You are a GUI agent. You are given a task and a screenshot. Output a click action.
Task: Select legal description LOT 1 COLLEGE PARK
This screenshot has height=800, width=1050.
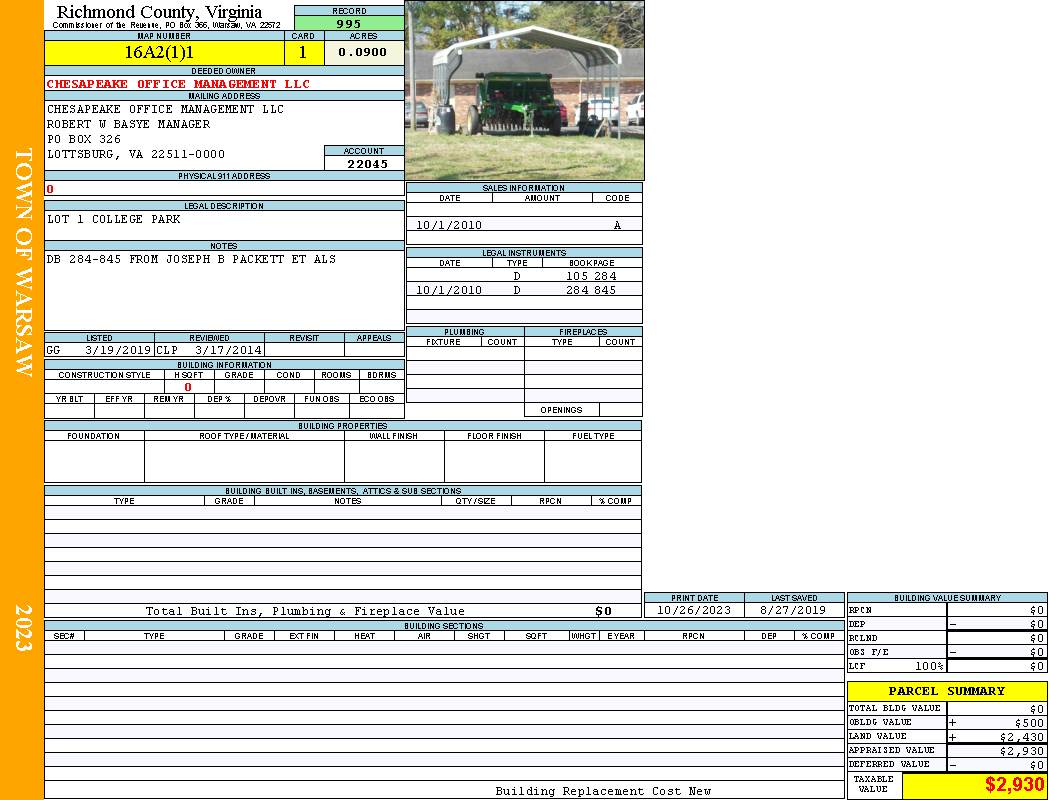[x=113, y=219]
